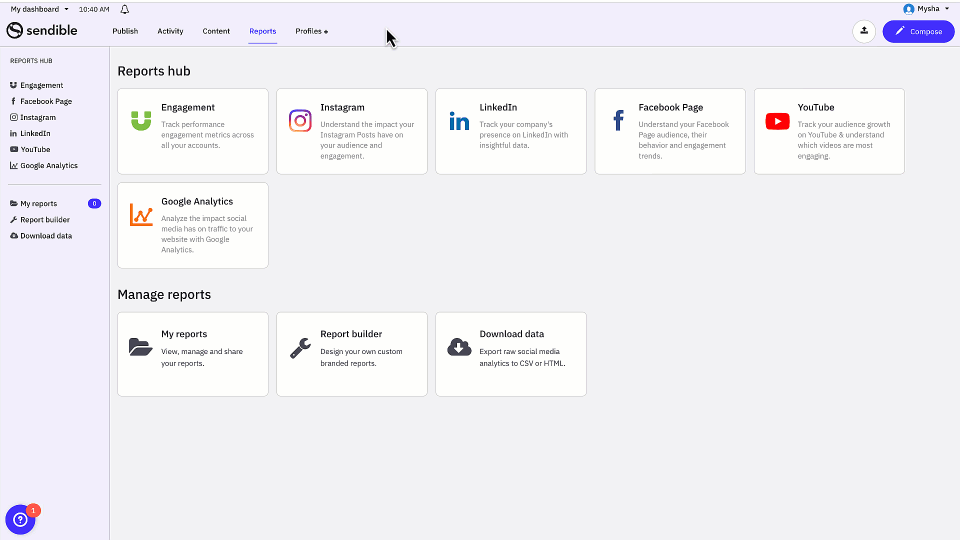Image resolution: width=960 pixels, height=540 pixels.
Task: Click sidebar LinkedIn icon
Action: point(13,133)
